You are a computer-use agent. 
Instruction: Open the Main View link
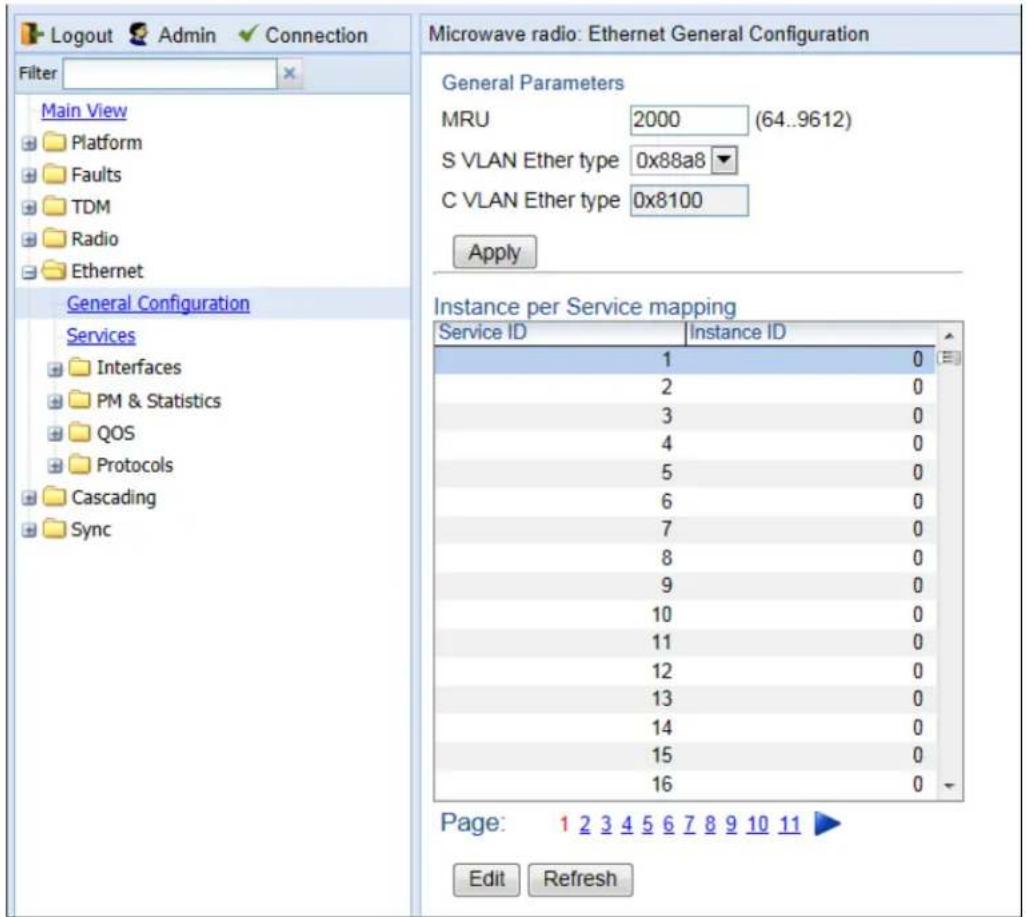84,111
